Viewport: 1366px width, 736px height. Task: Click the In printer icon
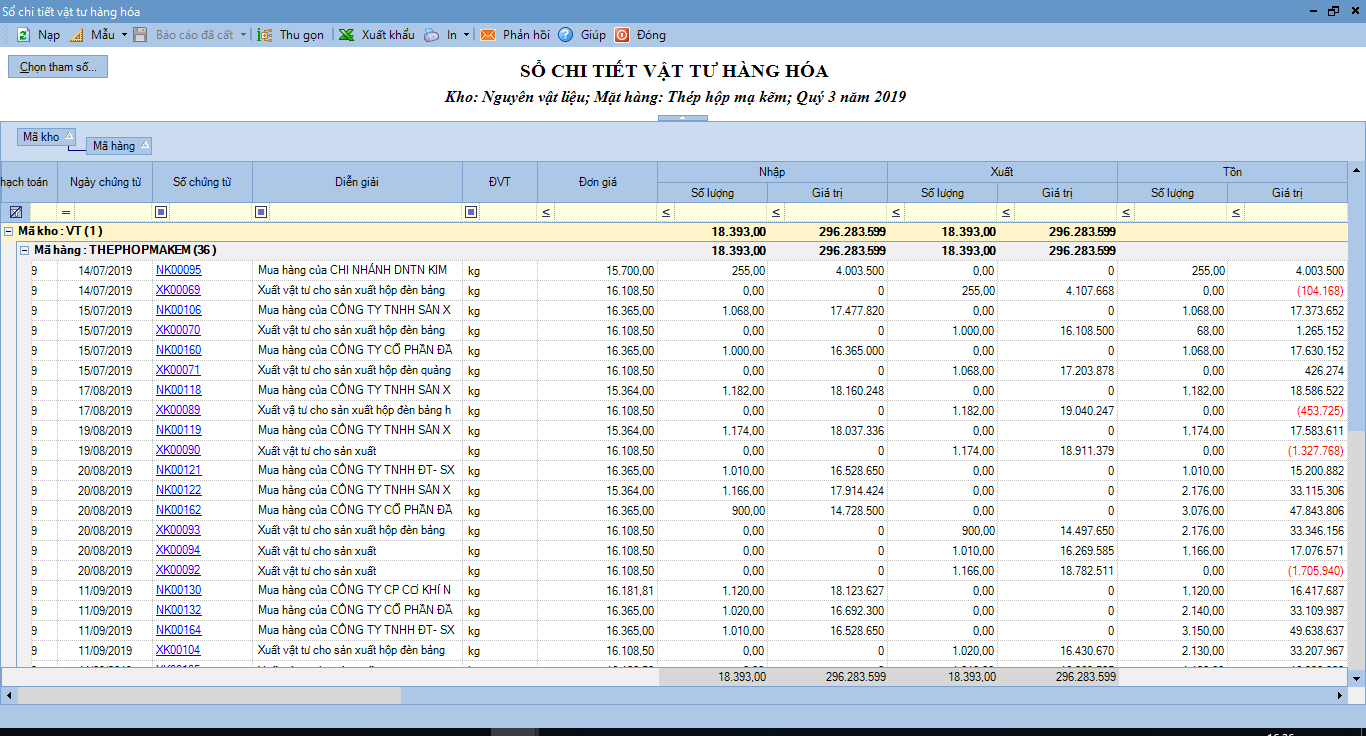click(x=431, y=35)
